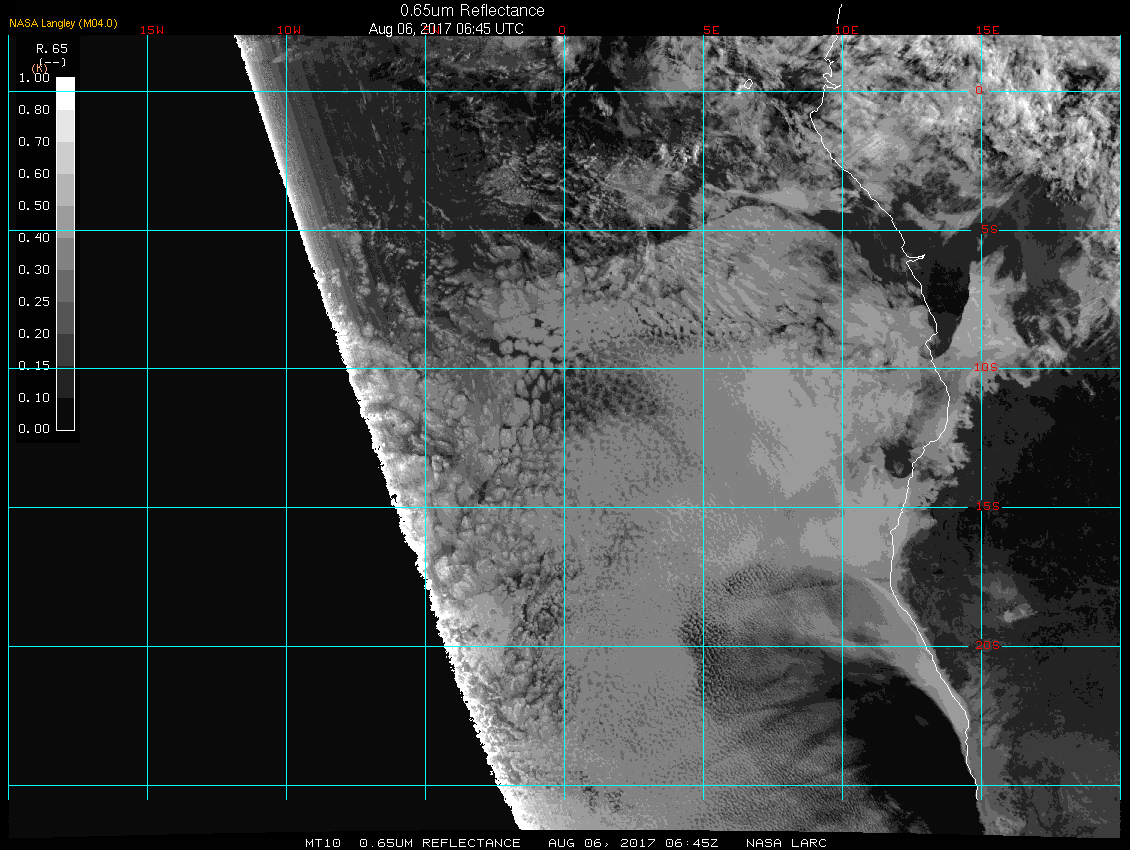Click the 0.70 colorbar value
The height and width of the screenshot is (850, 1130).
[34, 142]
